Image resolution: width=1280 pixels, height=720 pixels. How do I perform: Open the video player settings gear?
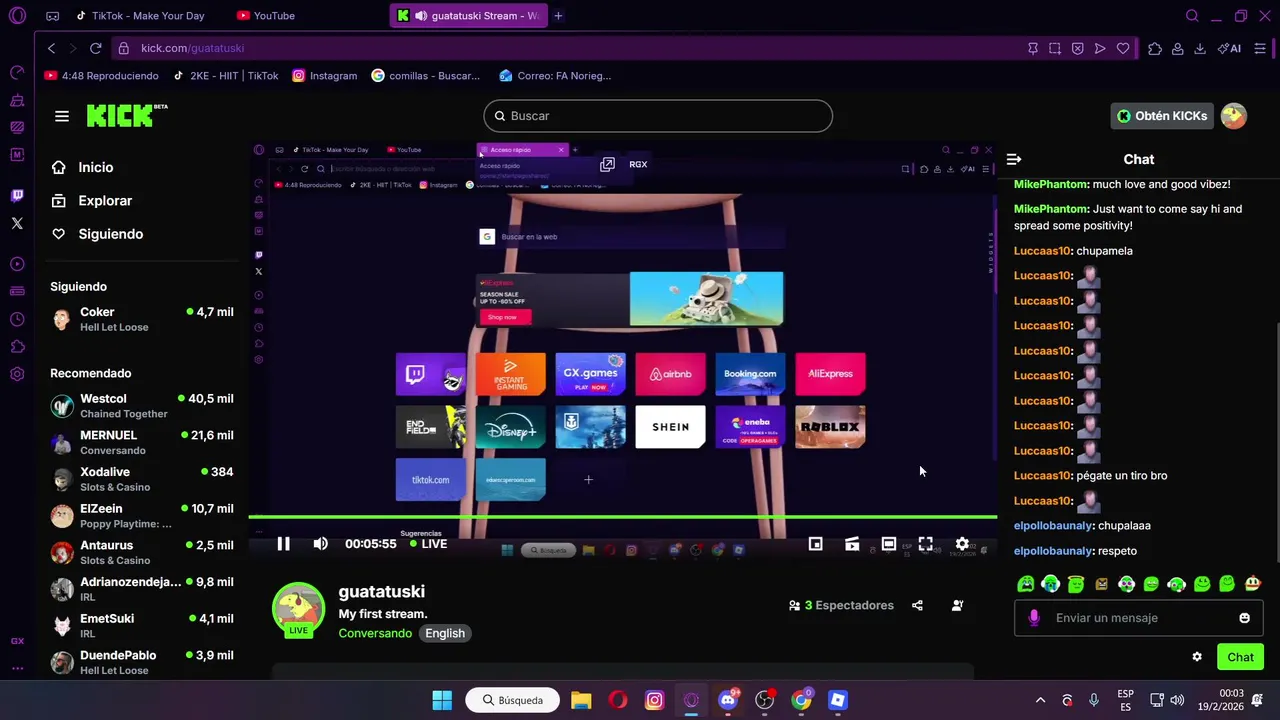962,544
